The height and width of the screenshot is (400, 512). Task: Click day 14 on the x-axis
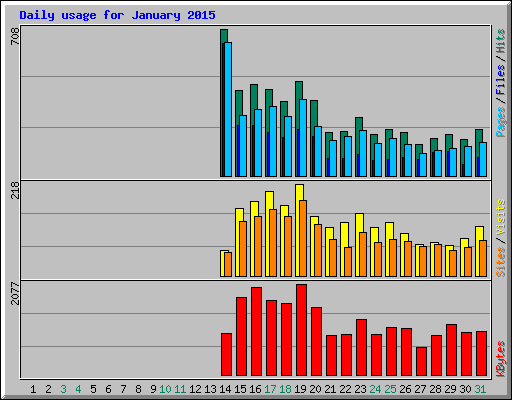point(225,389)
